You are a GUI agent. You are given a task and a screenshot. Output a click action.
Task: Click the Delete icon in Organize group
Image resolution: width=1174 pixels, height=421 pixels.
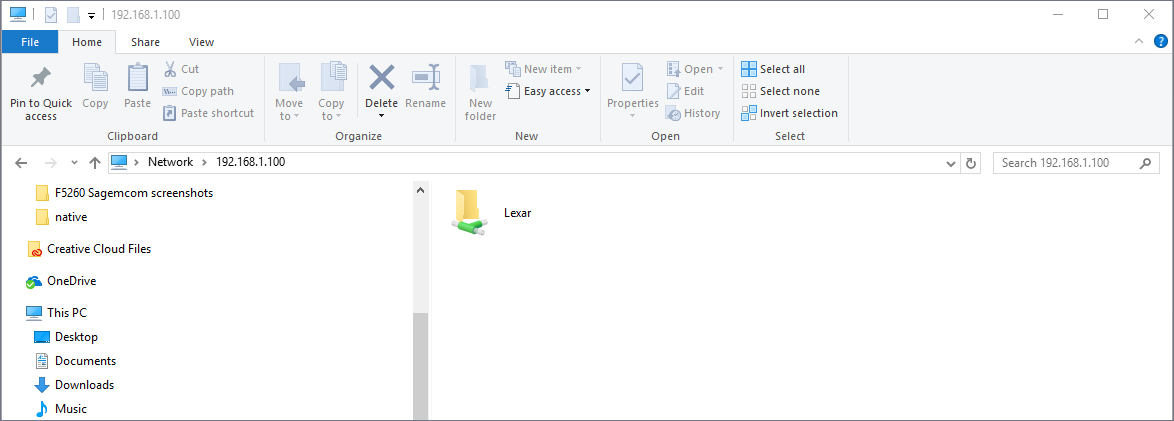pos(381,78)
